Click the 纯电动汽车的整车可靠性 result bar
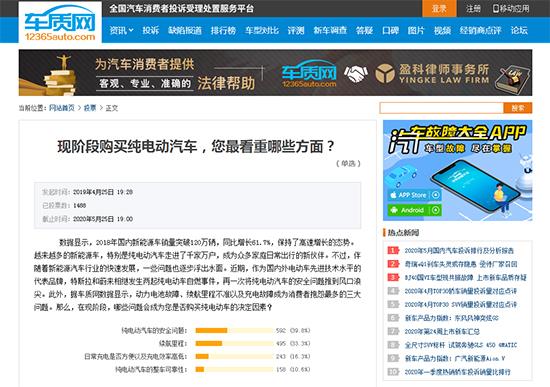Screen dimensions: 550x387 pyautogui.click(x=234, y=369)
